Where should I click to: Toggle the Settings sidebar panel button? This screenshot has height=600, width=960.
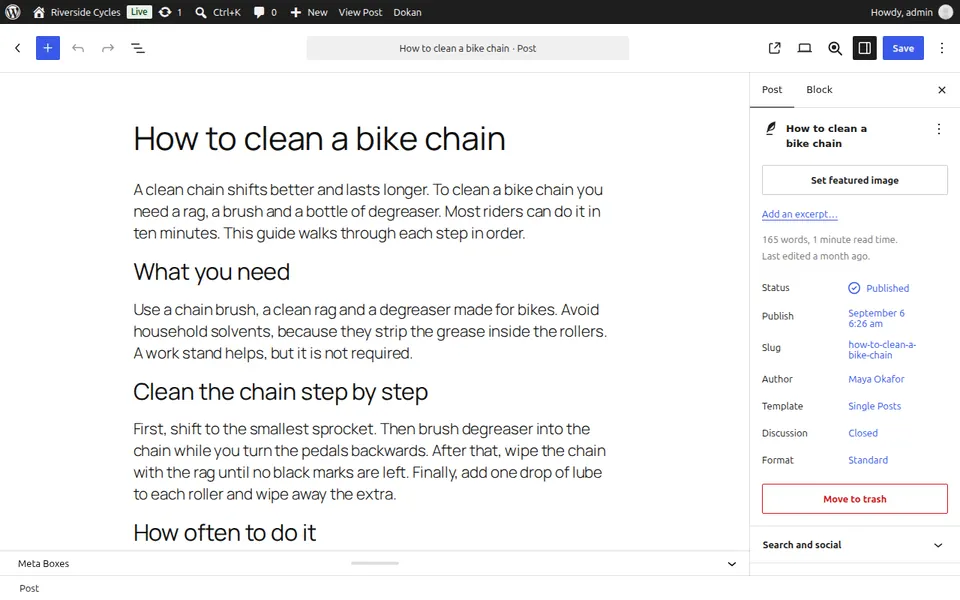864,48
